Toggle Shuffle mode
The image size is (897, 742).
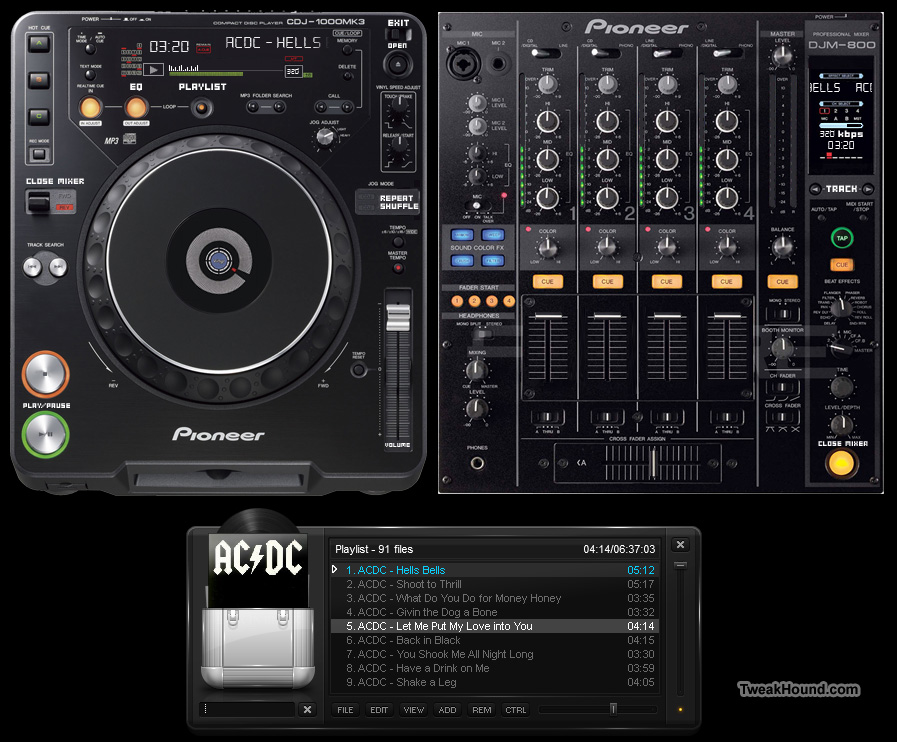coord(399,206)
